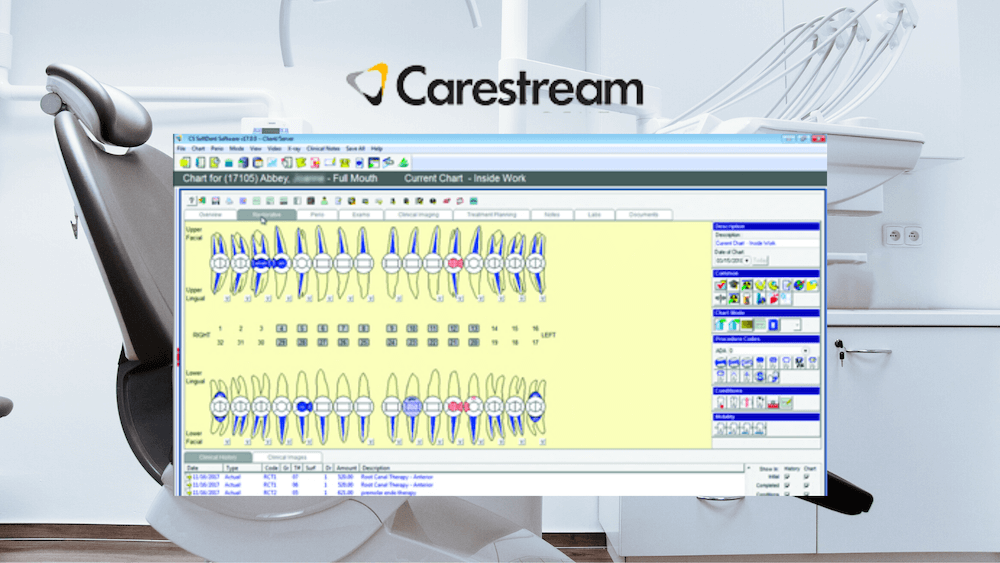Select the premolar endo therapy row

point(464,493)
